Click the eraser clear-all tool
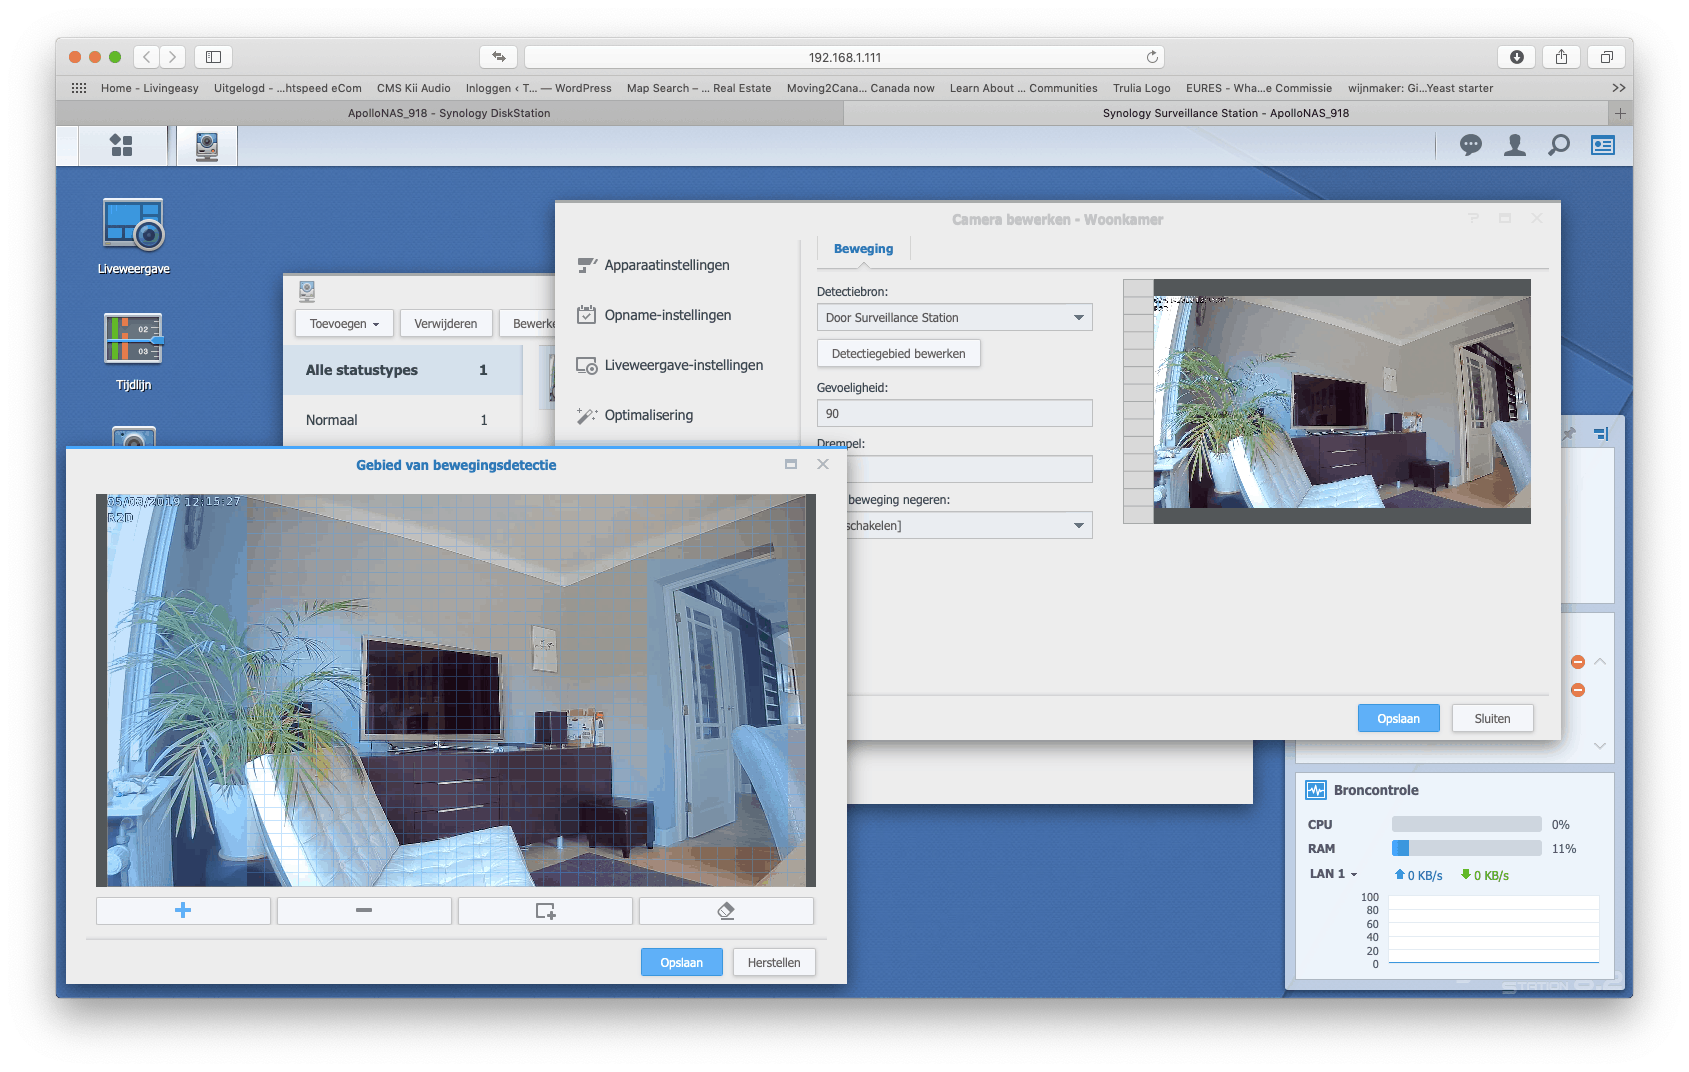This screenshot has width=1689, height=1072. point(726,910)
